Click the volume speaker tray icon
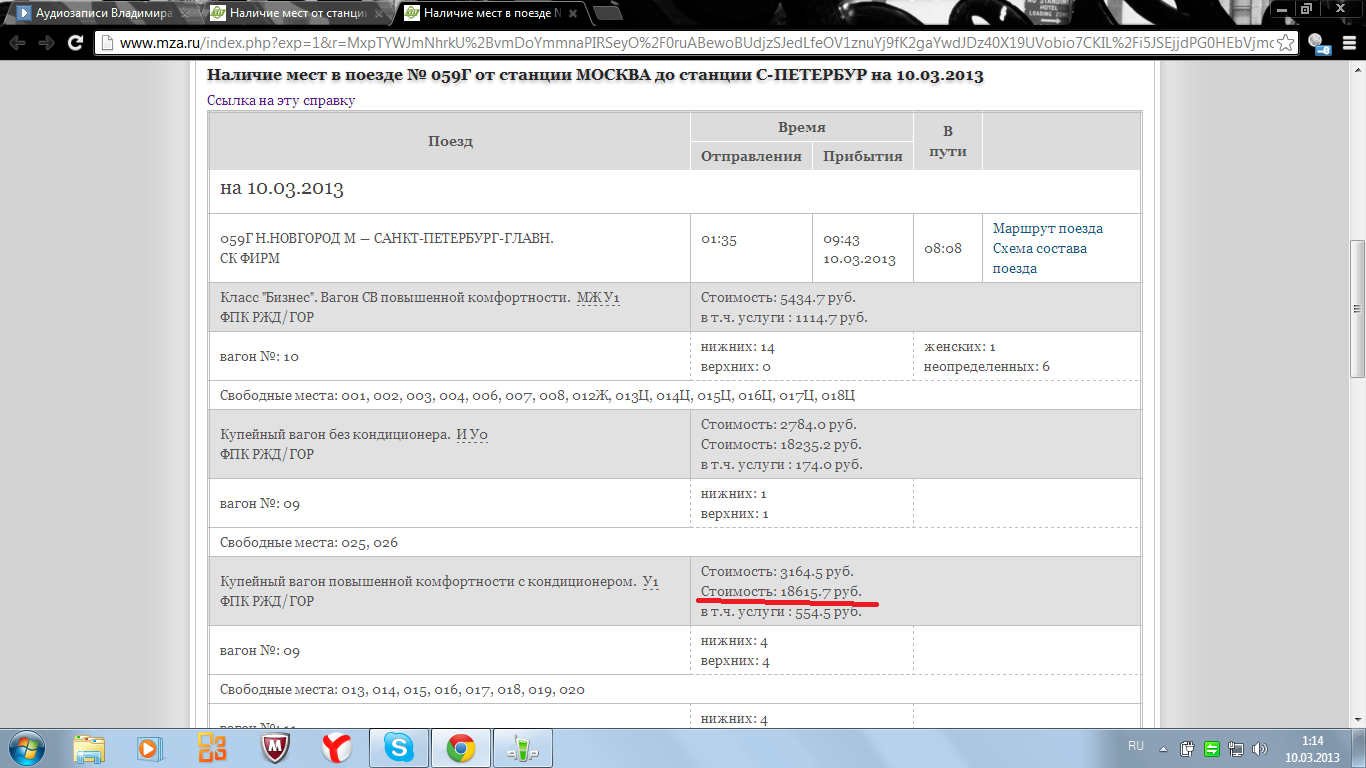The height and width of the screenshot is (768, 1366). (1260, 748)
